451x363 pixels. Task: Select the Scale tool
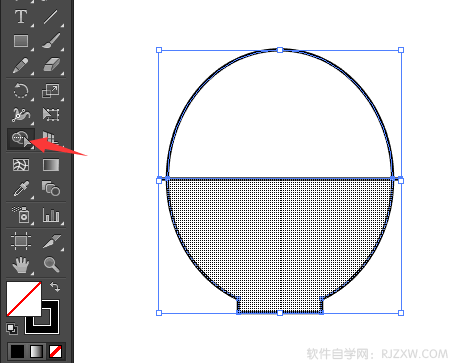point(51,90)
